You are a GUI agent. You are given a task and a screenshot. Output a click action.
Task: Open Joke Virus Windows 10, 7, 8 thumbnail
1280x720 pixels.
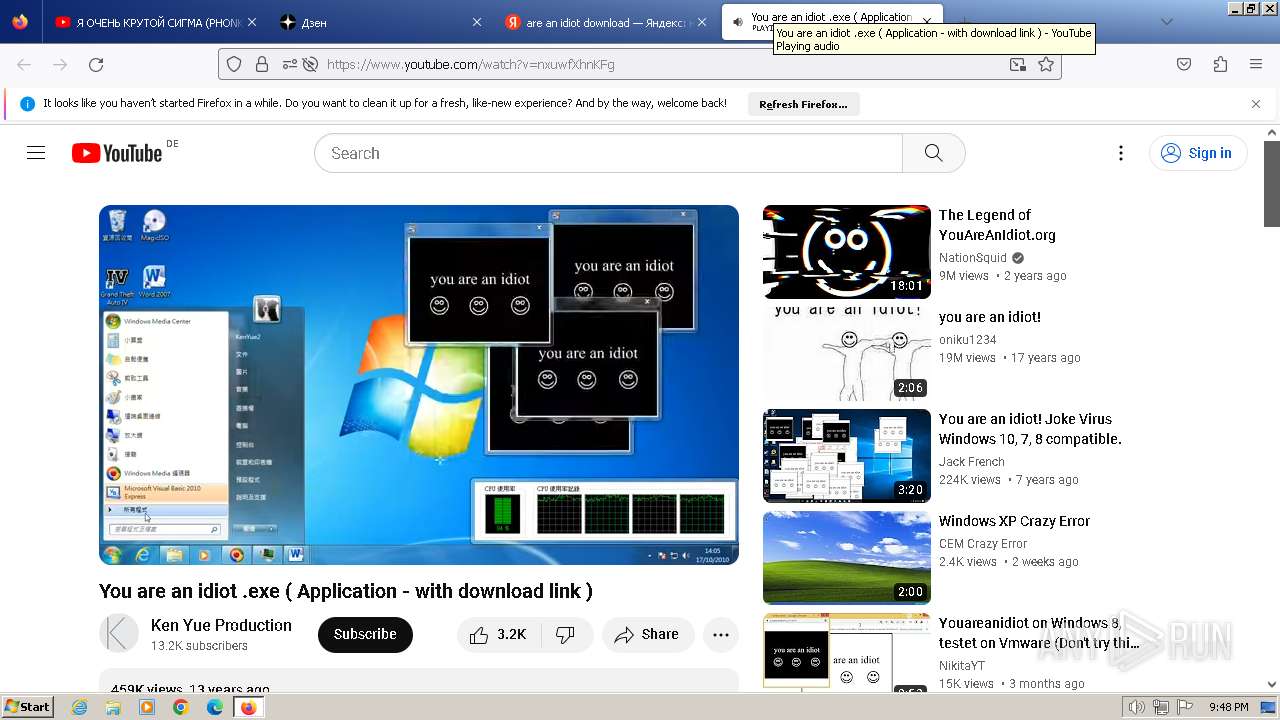coord(847,456)
